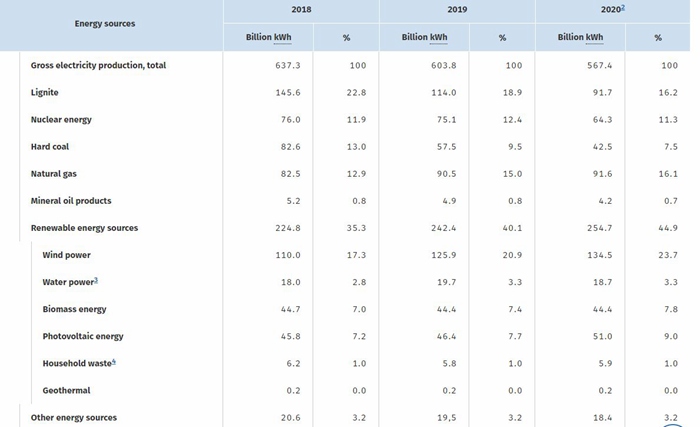
Task: Open footnote 4 beside Household waste
Action: pos(114,361)
